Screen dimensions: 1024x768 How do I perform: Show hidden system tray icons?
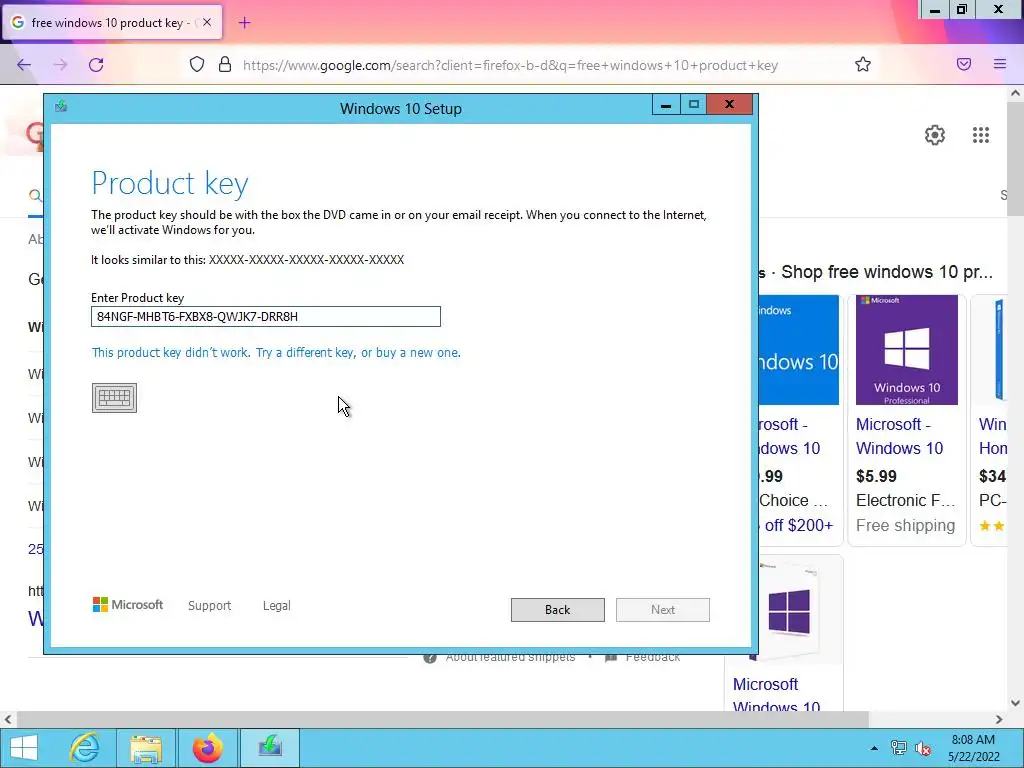(874, 748)
